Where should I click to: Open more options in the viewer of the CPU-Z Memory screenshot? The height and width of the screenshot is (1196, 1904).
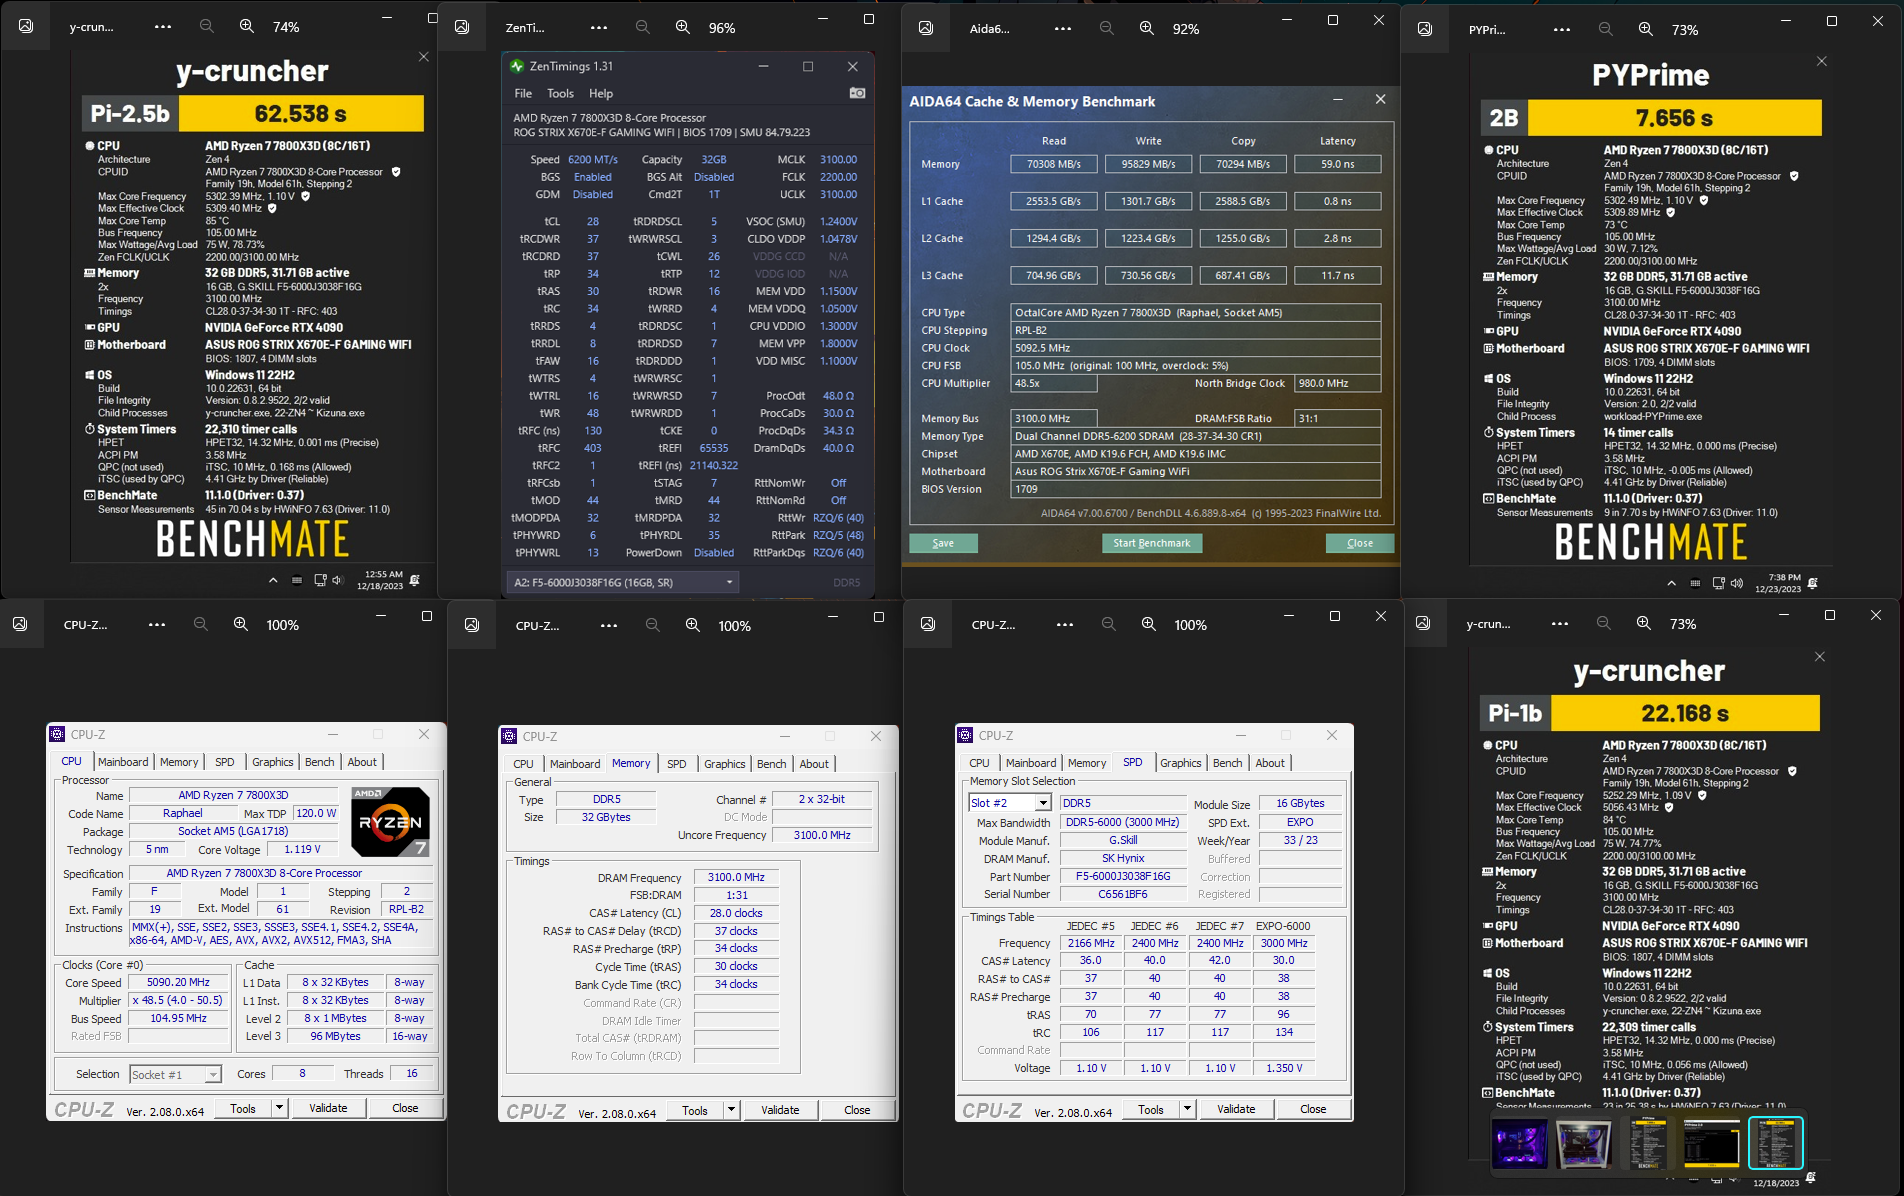[x=608, y=625]
